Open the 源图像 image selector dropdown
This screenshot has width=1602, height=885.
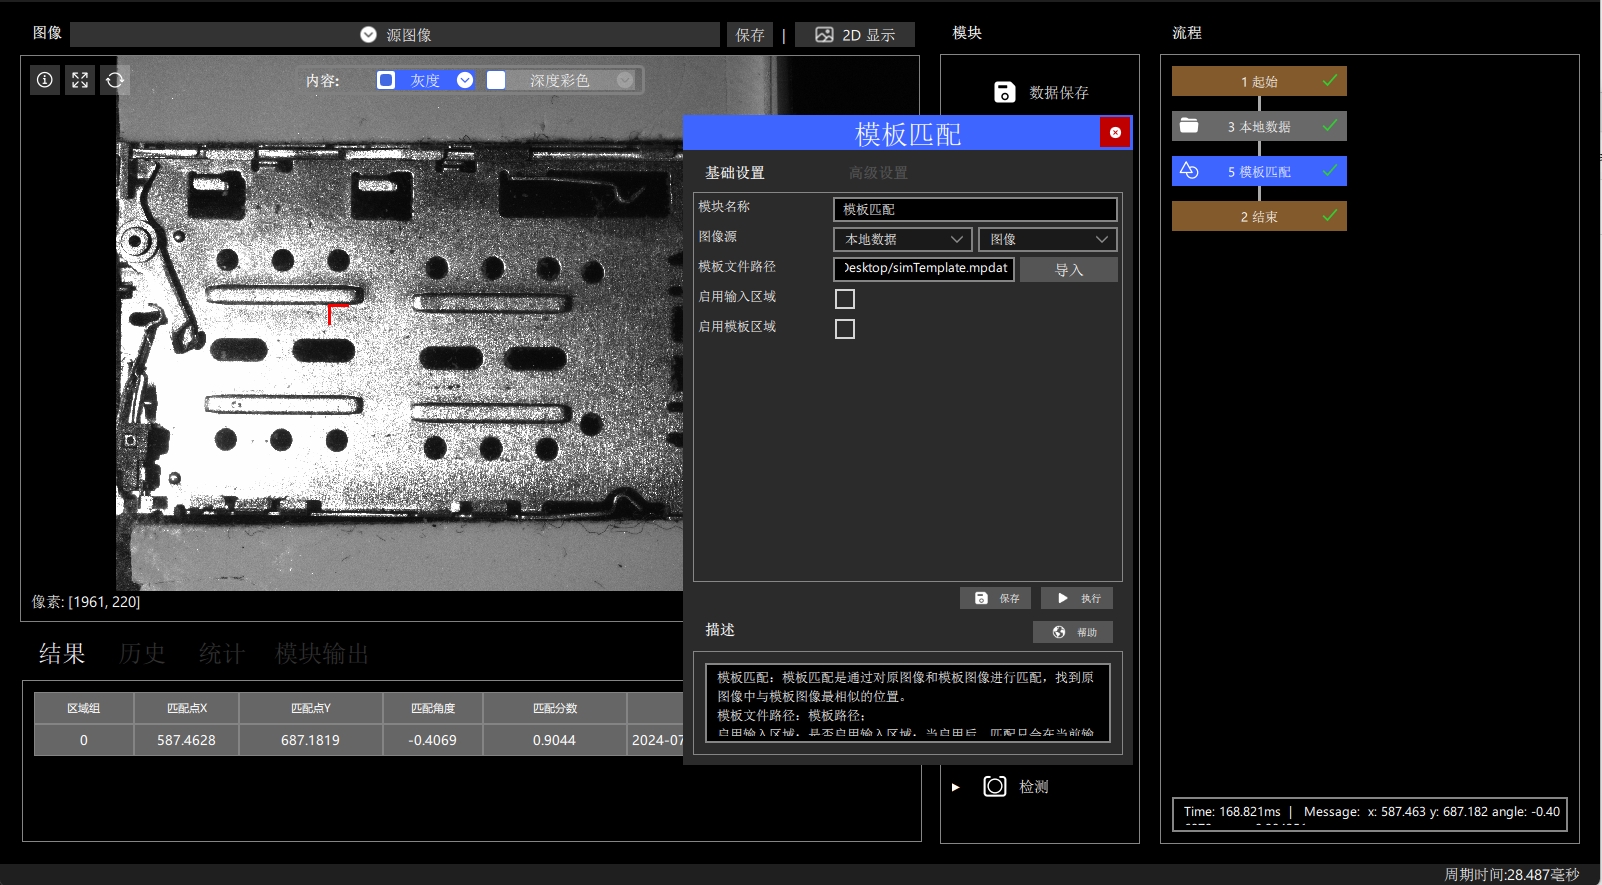pos(395,35)
